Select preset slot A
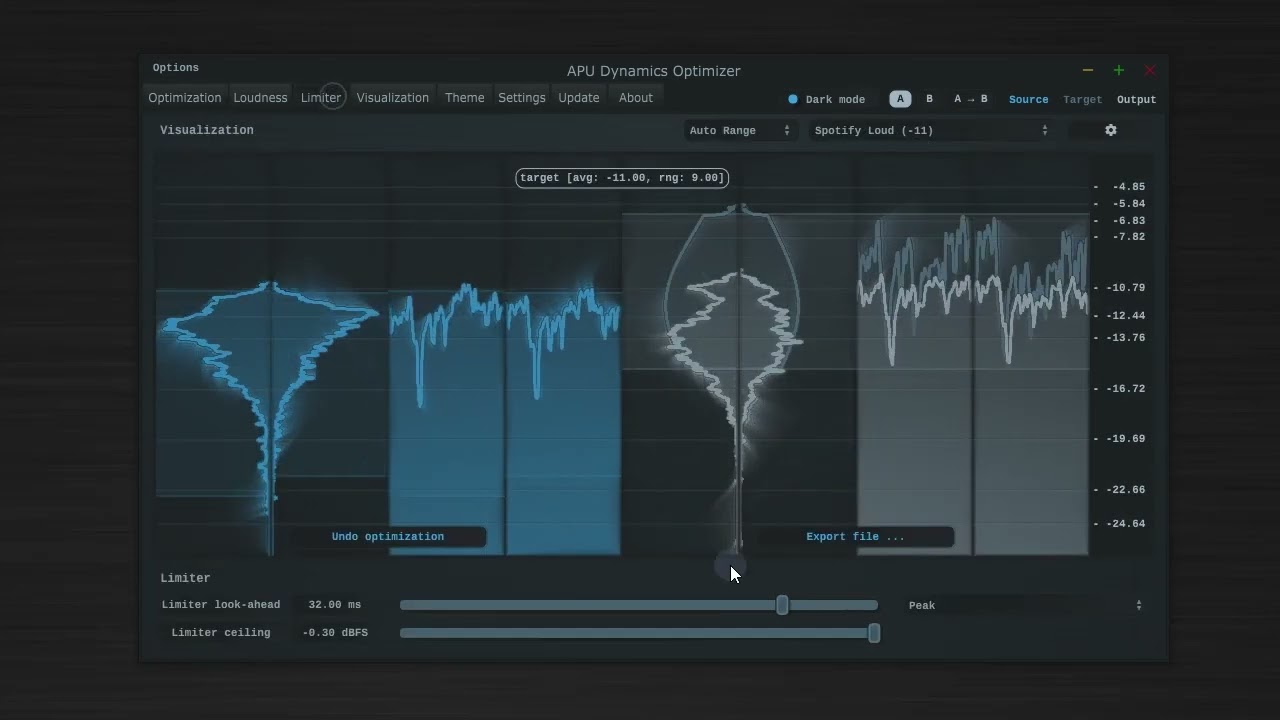 click(900, 99)
